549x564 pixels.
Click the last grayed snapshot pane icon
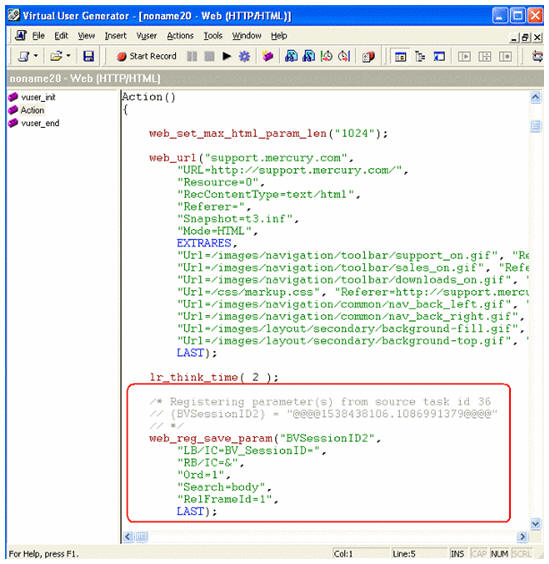505,56
